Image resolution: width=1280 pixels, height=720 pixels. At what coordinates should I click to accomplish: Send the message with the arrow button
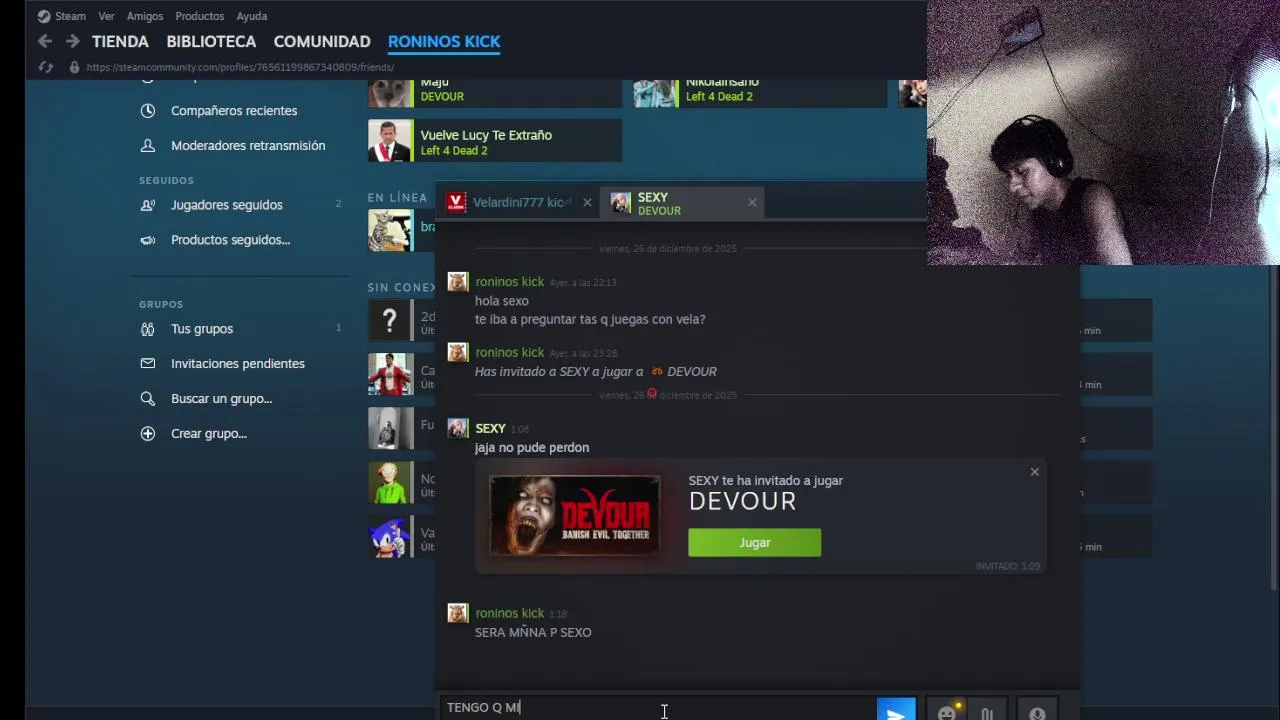pyautogui.click(x=896, y=710)
